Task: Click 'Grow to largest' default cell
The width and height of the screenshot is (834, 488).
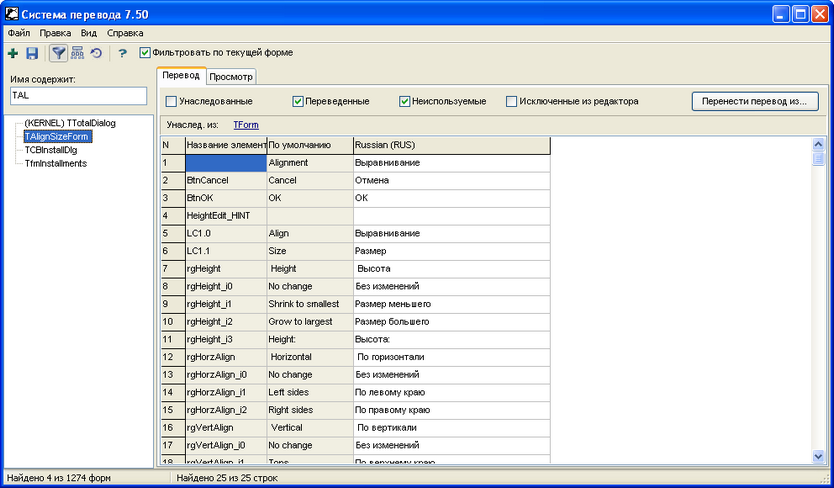Action: [310, 321]
